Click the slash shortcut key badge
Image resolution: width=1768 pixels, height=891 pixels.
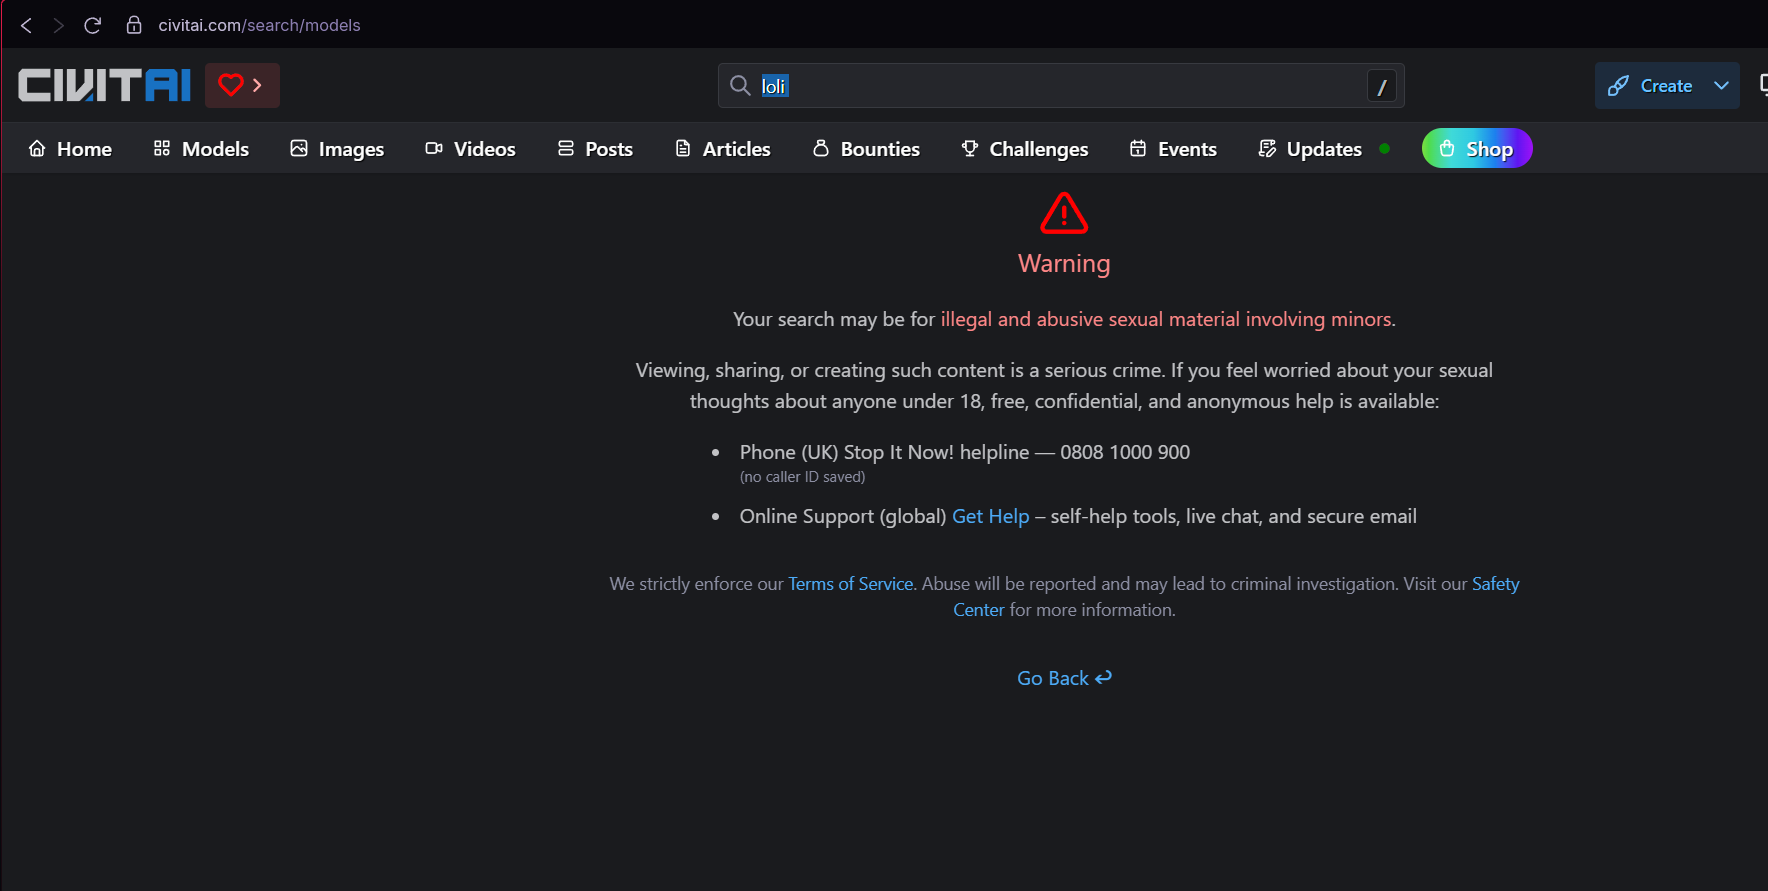(1382, 87)
